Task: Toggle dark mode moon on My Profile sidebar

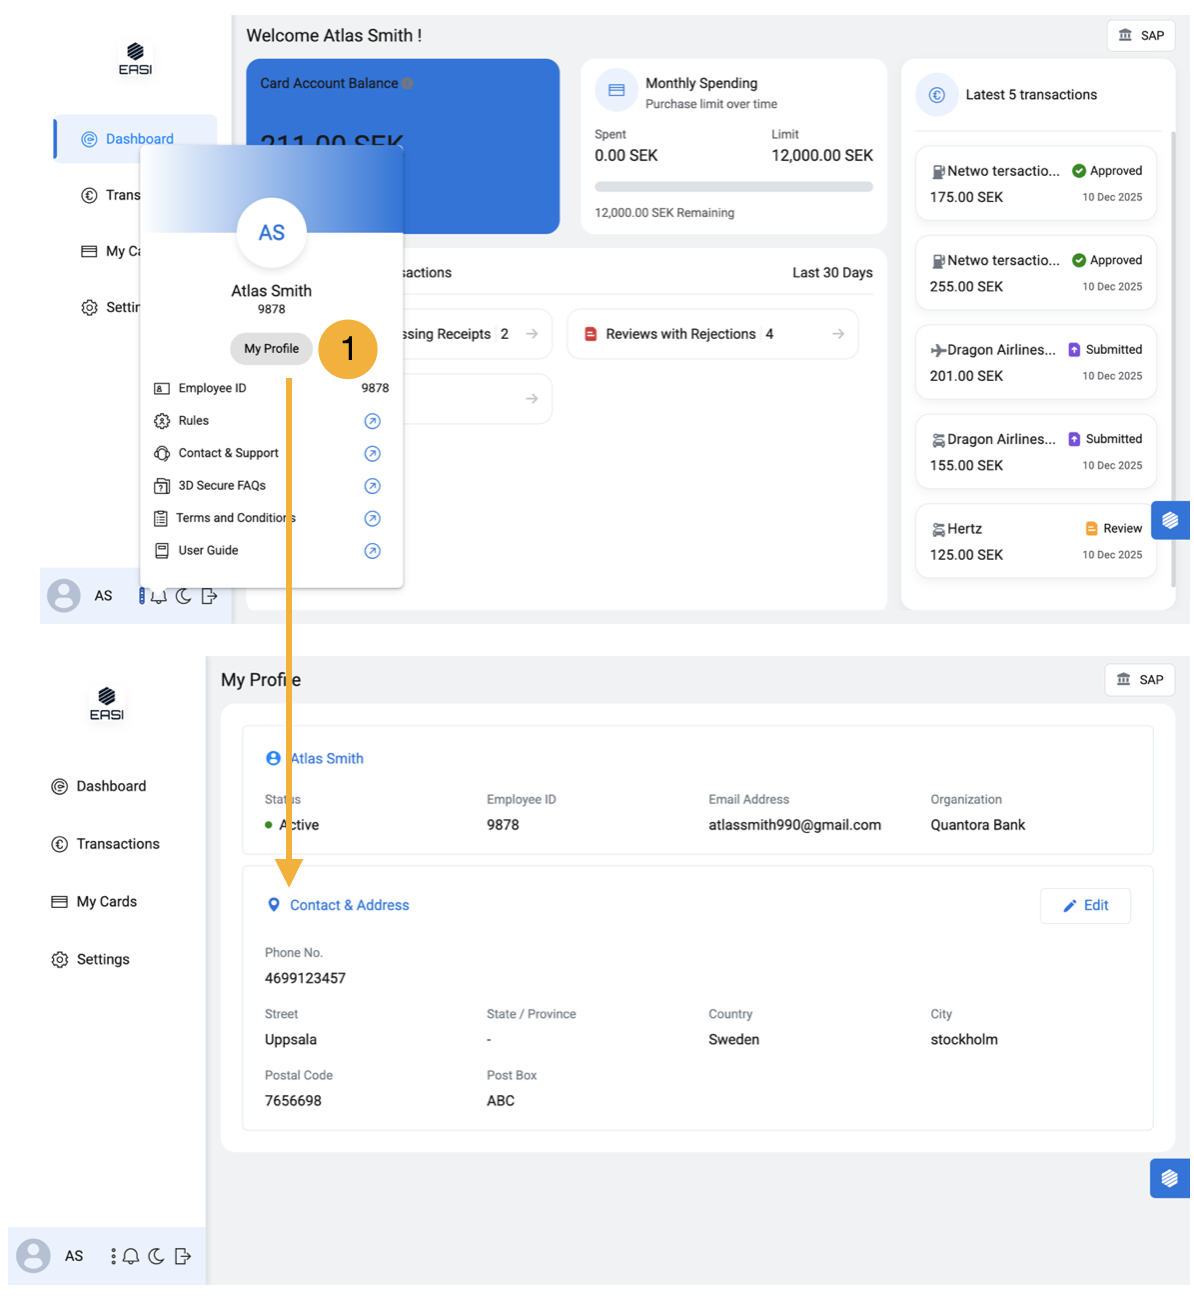Action: 156,1256
